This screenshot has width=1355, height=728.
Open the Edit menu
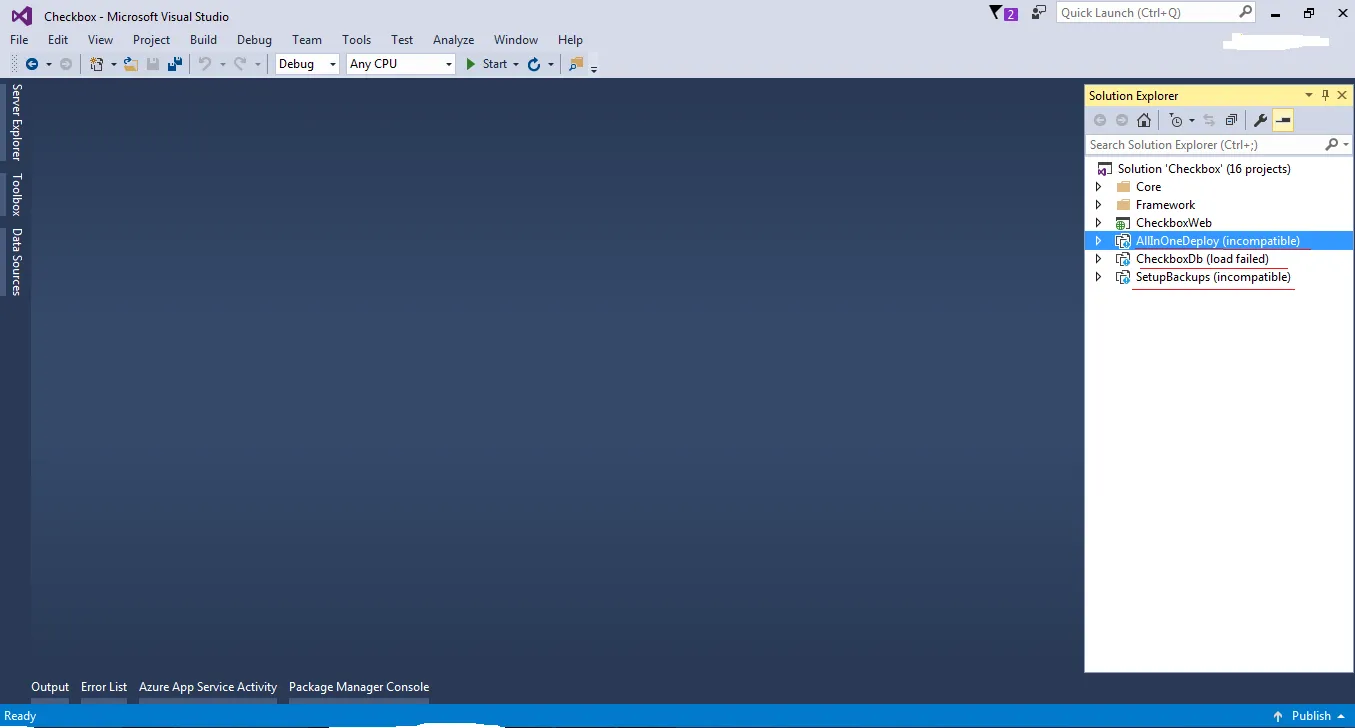point(58,40)
